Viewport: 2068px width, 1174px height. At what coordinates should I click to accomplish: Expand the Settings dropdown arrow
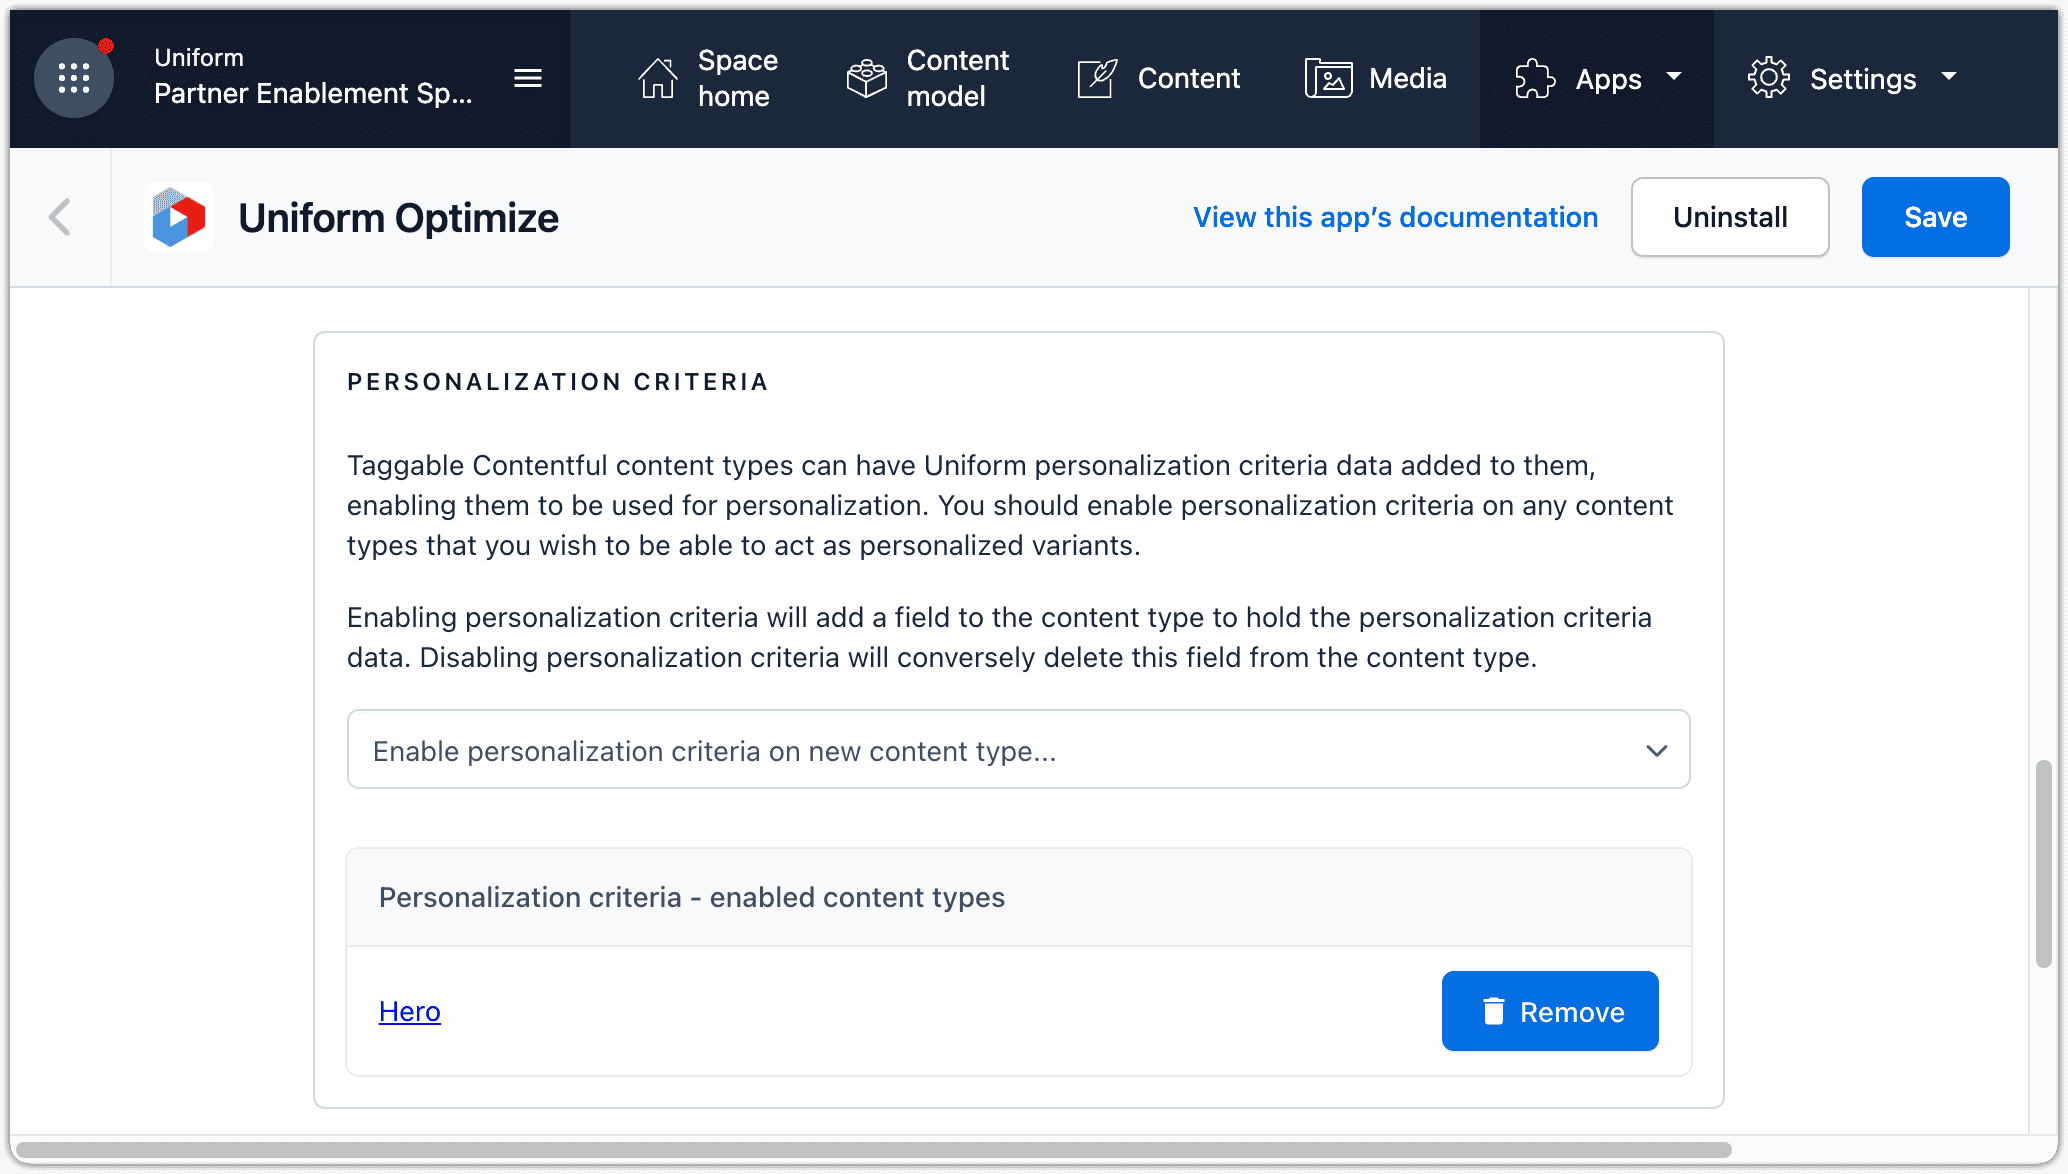pos(1949,77)
